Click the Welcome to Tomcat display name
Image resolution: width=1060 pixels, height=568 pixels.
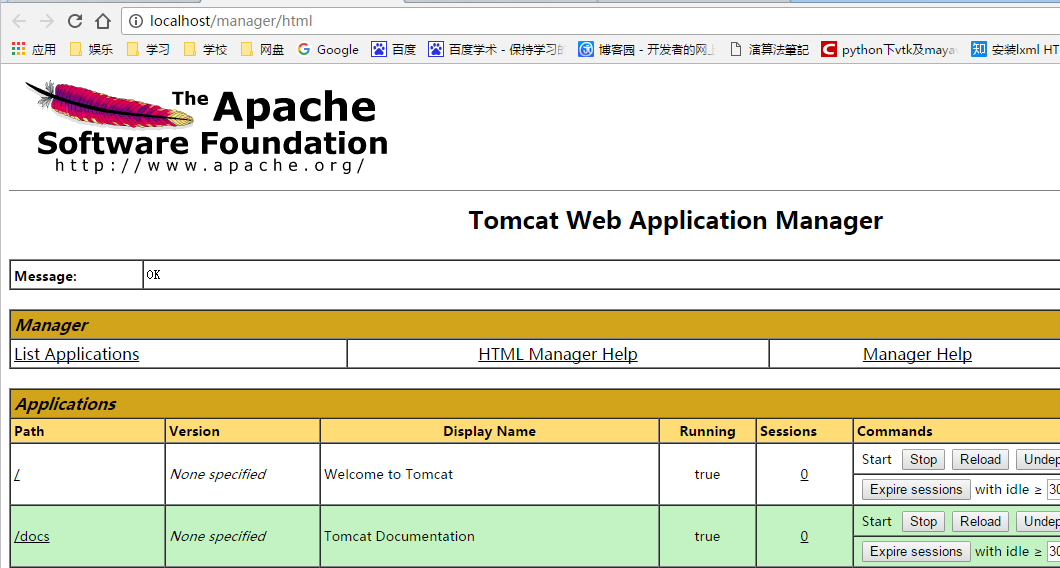(x=389, y=475)
